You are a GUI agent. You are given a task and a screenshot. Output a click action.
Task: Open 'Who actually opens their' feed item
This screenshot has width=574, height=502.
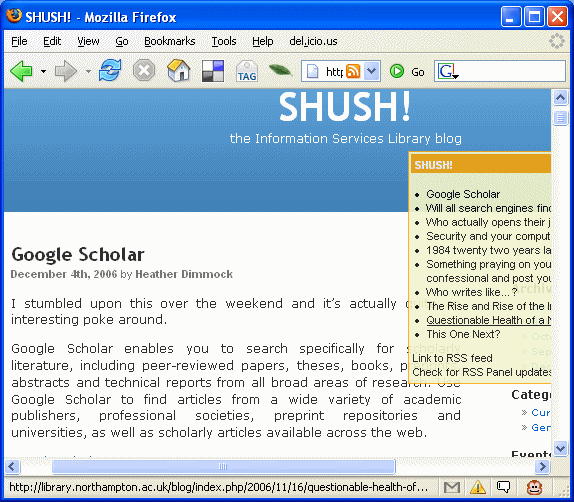[488, 222]
